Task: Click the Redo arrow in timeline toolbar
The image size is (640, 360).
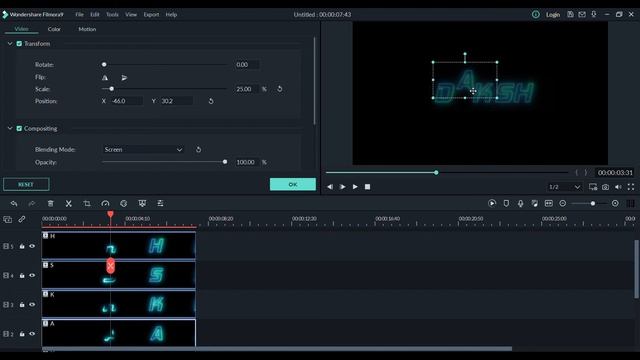Action: [32, 203]
